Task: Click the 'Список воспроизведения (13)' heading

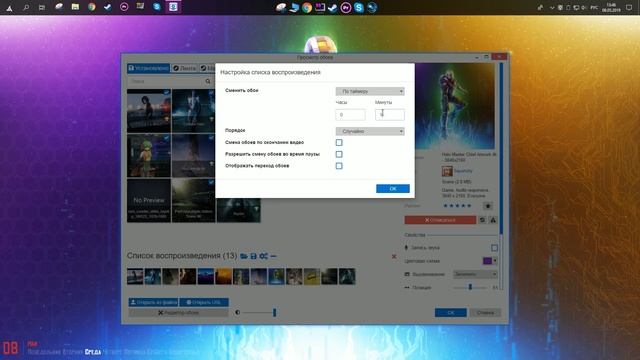Action: click(x=182, y=256)
